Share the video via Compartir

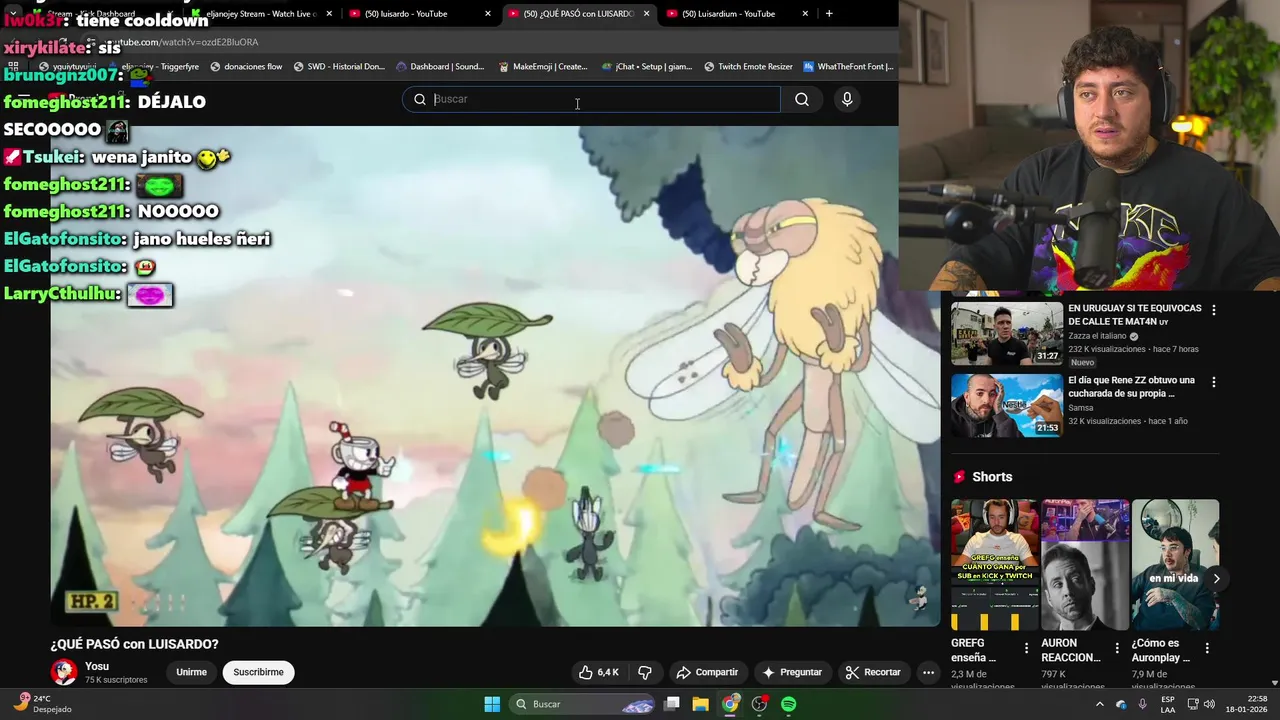[x=707, y=672]
